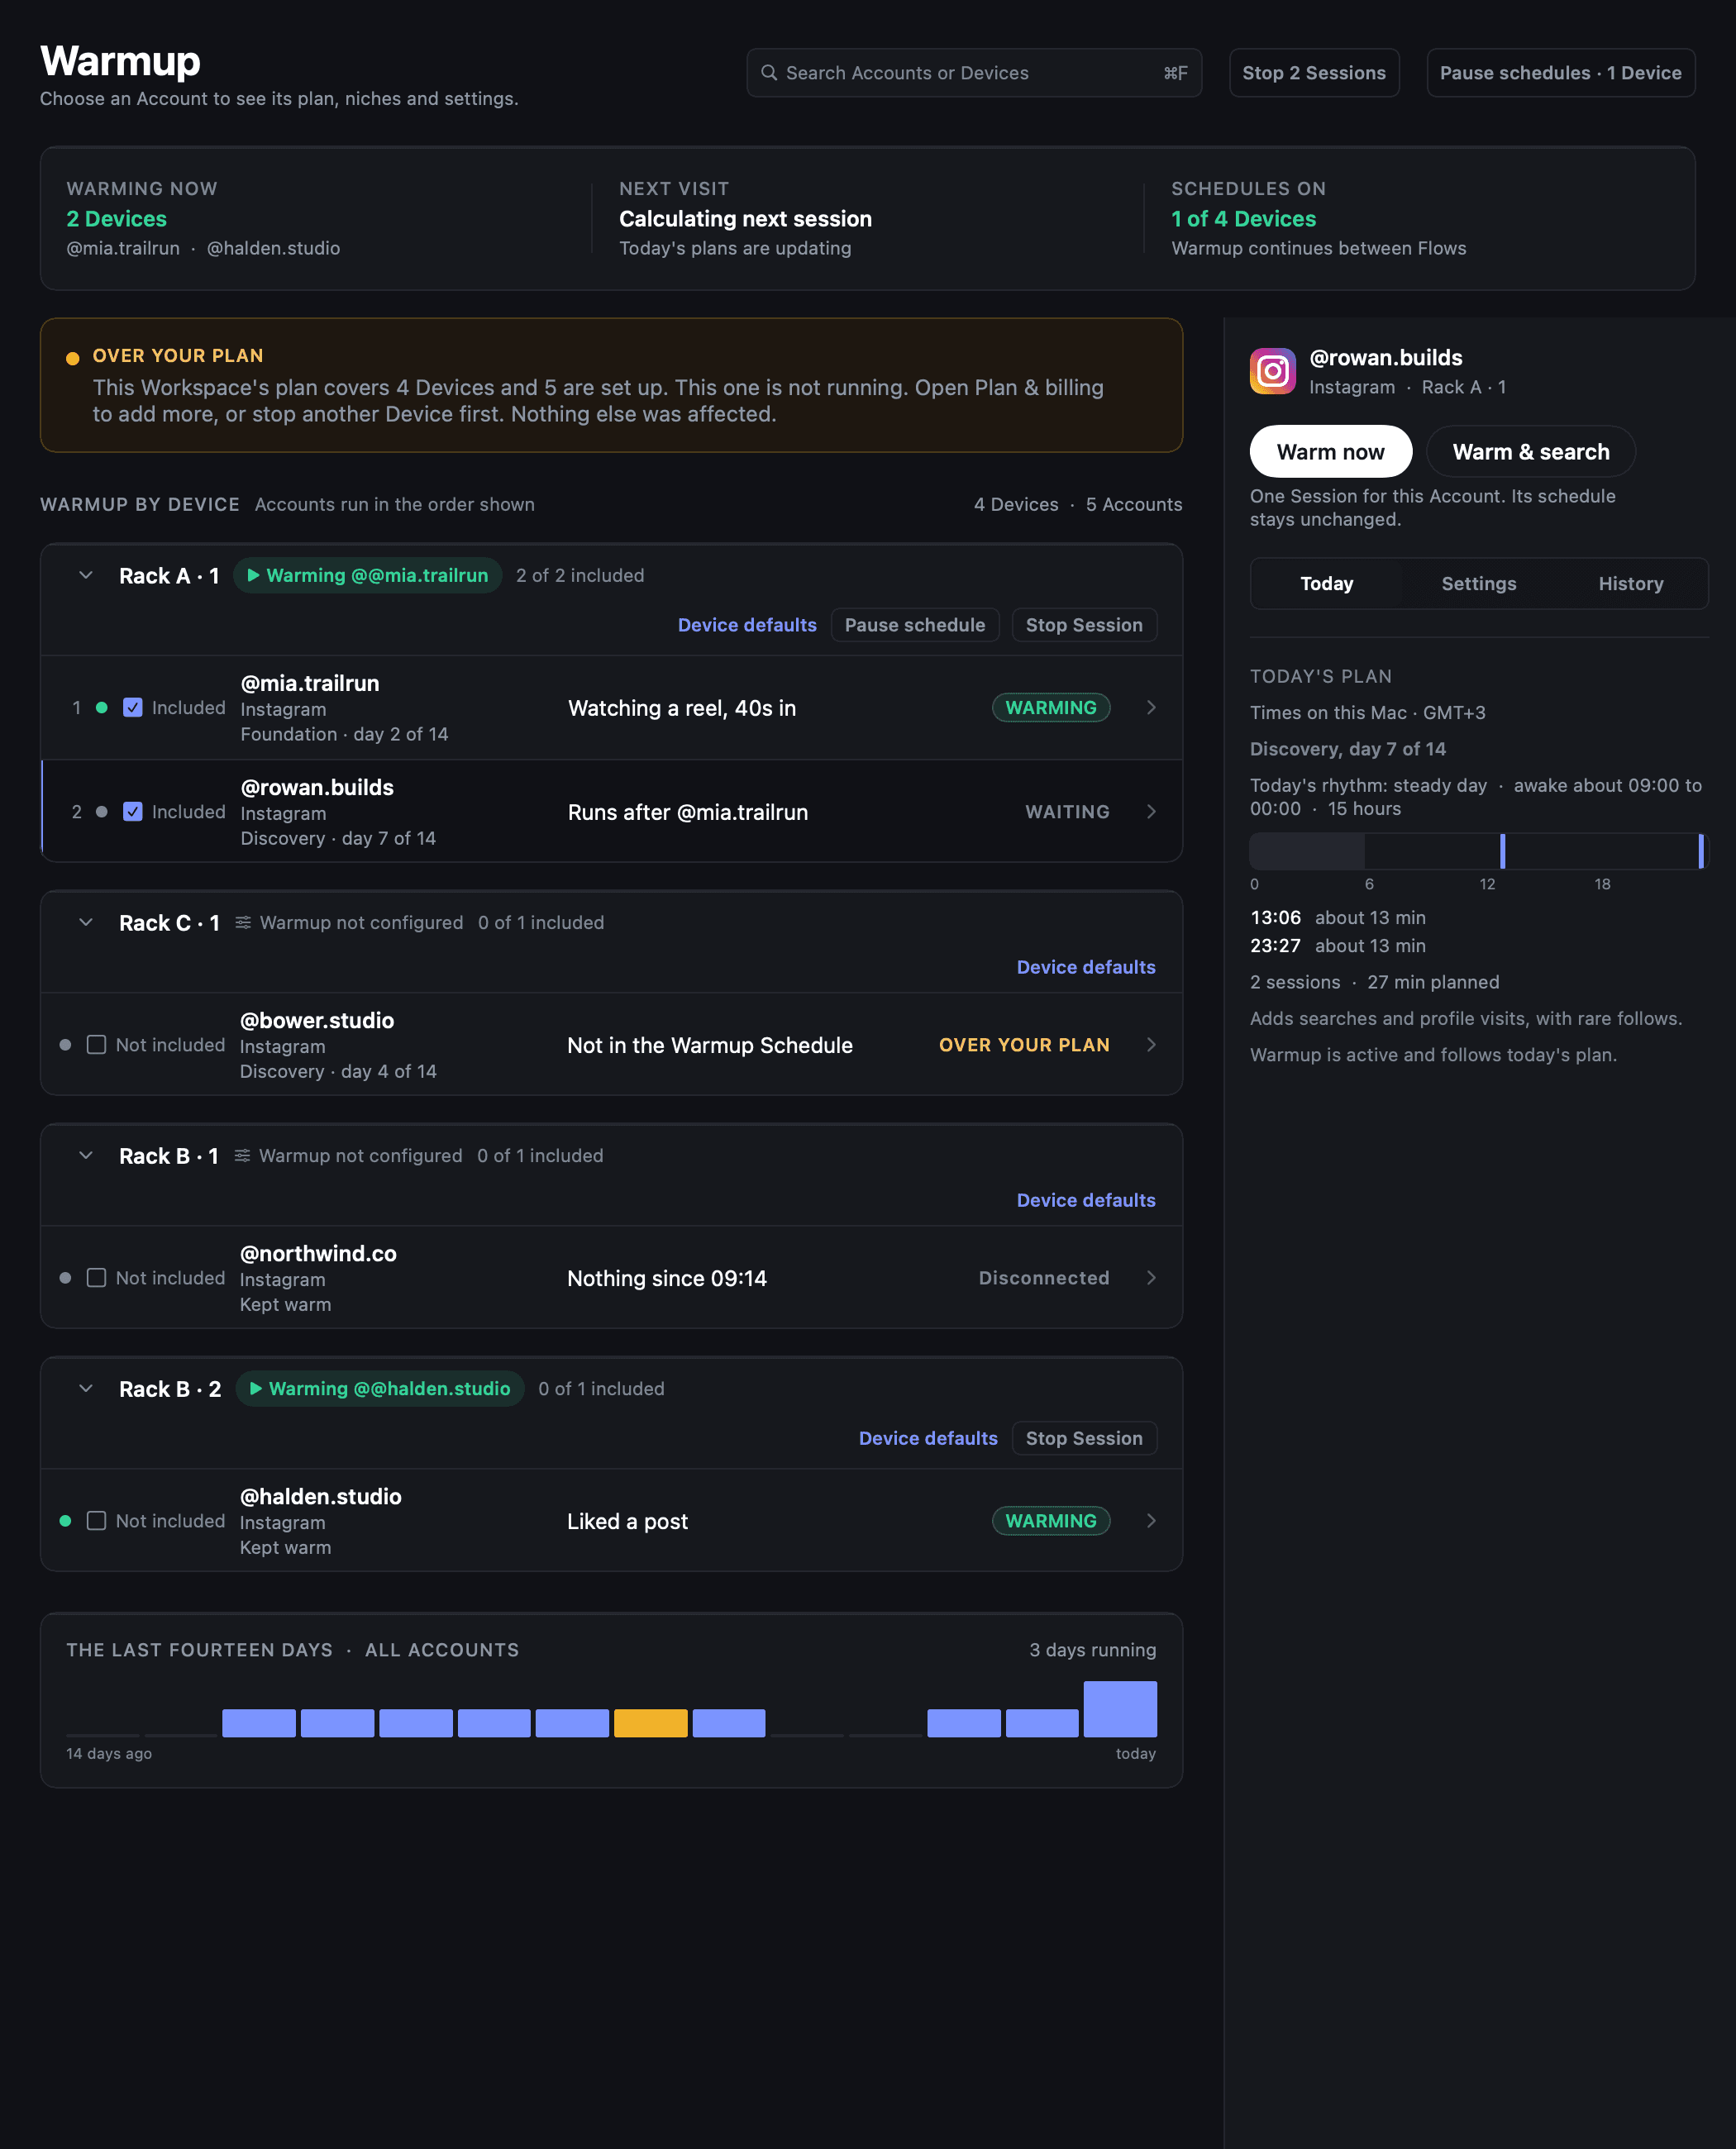
Task: Click the sliders icon next to Rack B · 1
Action: click(242, 1155)
